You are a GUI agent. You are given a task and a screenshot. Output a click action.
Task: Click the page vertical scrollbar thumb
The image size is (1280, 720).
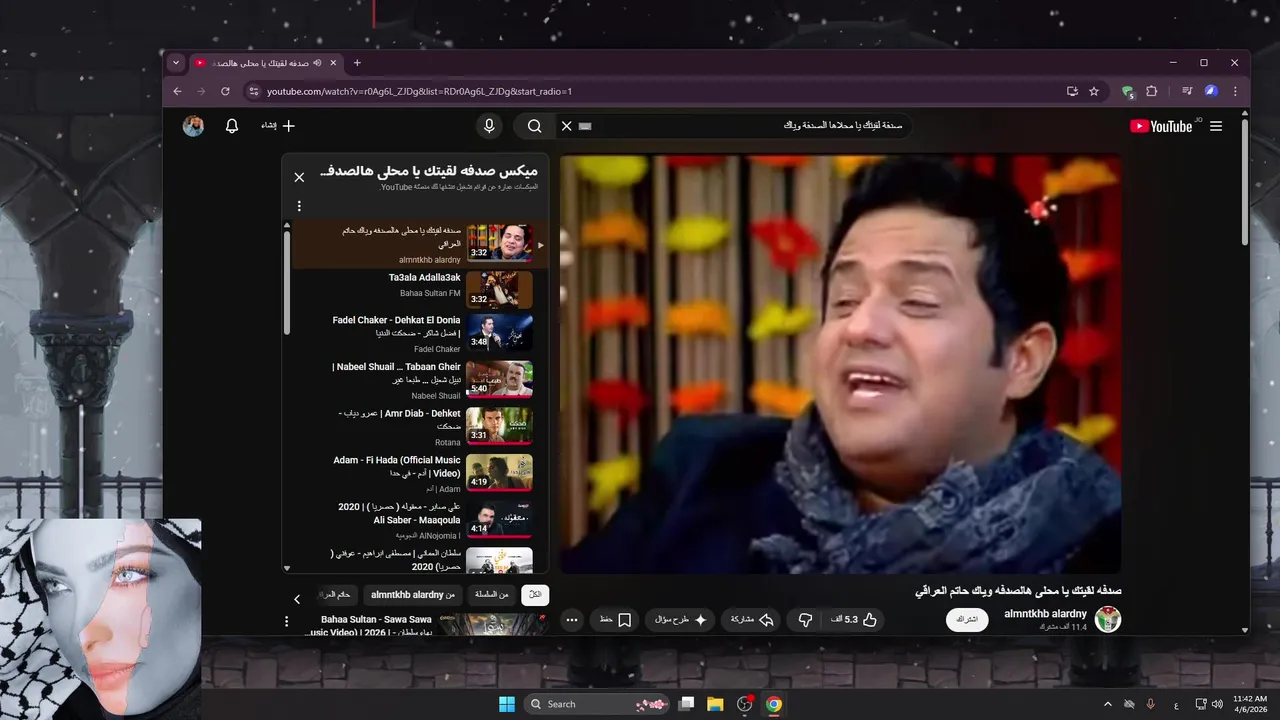coord(1244,183)
